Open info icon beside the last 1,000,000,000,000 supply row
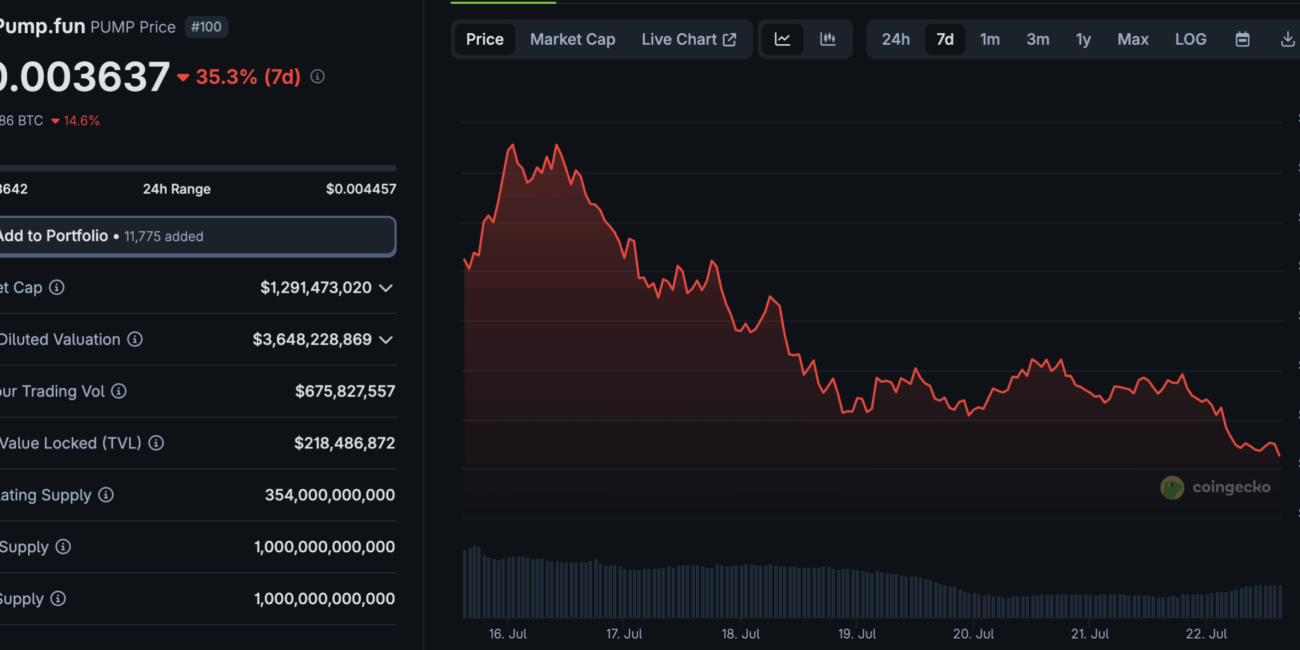This screenshot has width=1300, height=650. (58, 599)
